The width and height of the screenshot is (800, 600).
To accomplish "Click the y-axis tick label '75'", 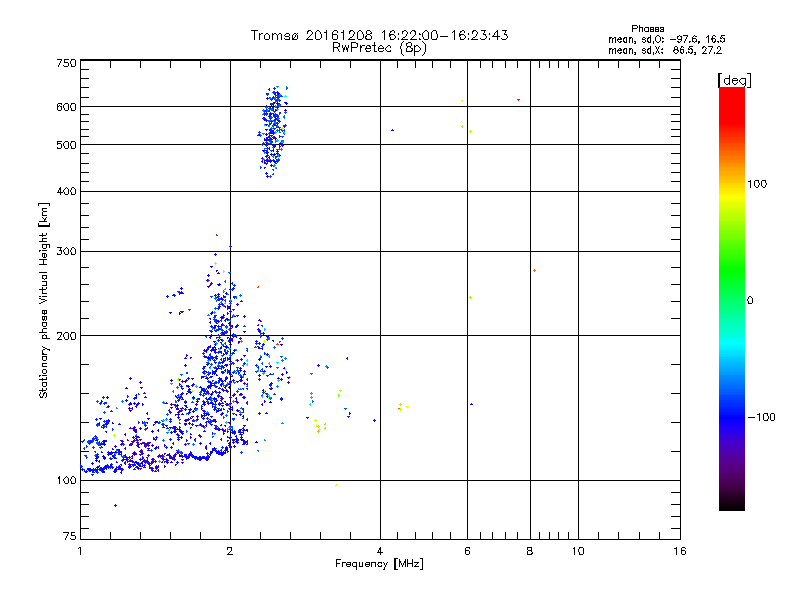I will tap(70, 536).
